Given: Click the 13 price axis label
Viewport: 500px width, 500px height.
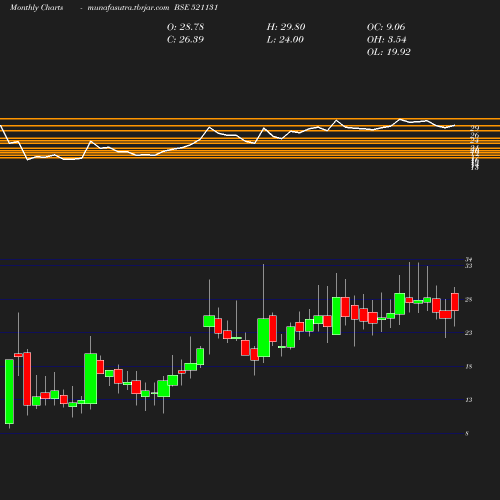Looking at the screenshot, I should [469, 400].
